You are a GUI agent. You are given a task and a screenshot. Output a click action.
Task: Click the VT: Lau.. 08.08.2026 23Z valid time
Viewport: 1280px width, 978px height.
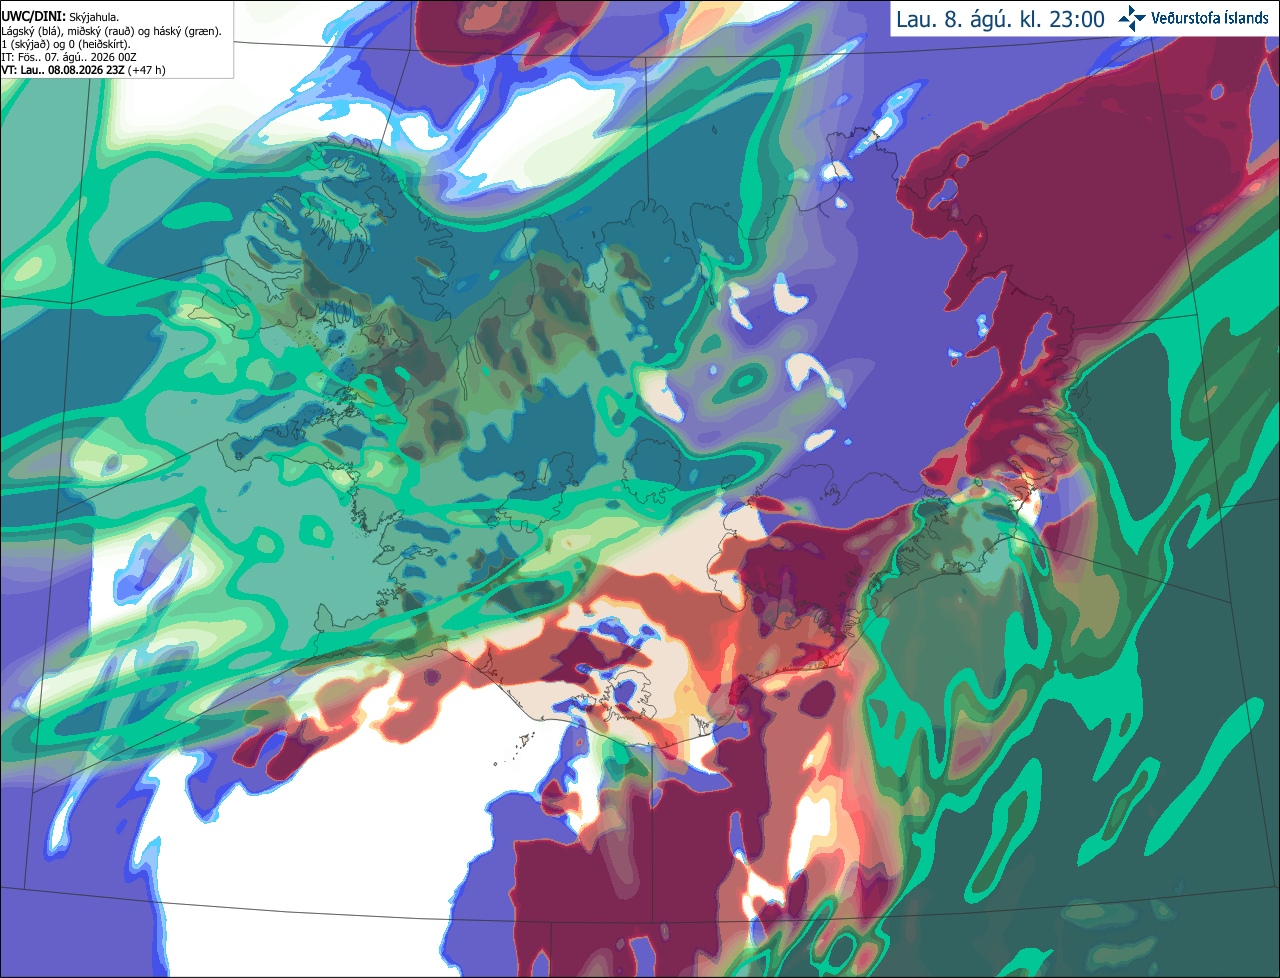[62, 70]
